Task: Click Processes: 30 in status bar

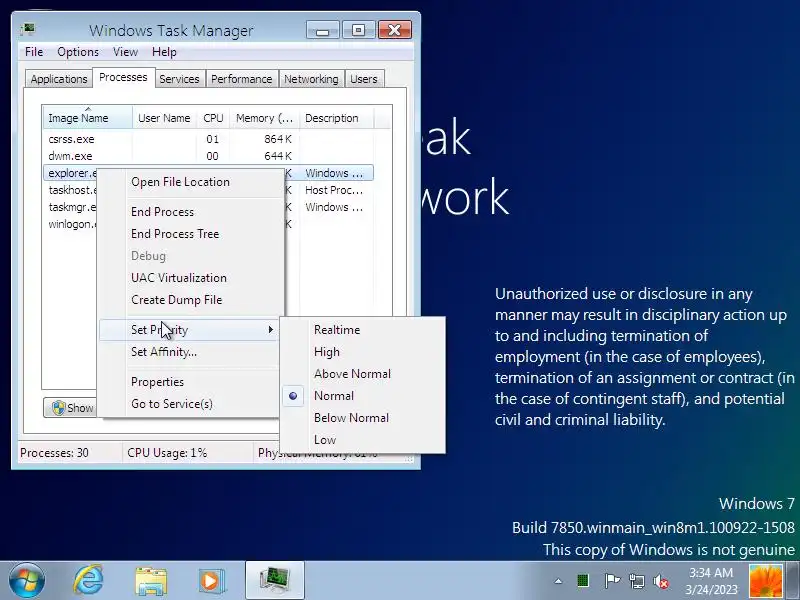Action: point(54,453)
